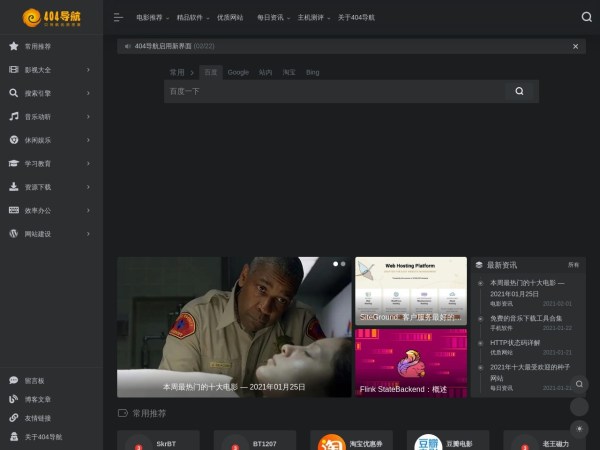Click the film icon next to 影视大全

(x=14, y=70)
